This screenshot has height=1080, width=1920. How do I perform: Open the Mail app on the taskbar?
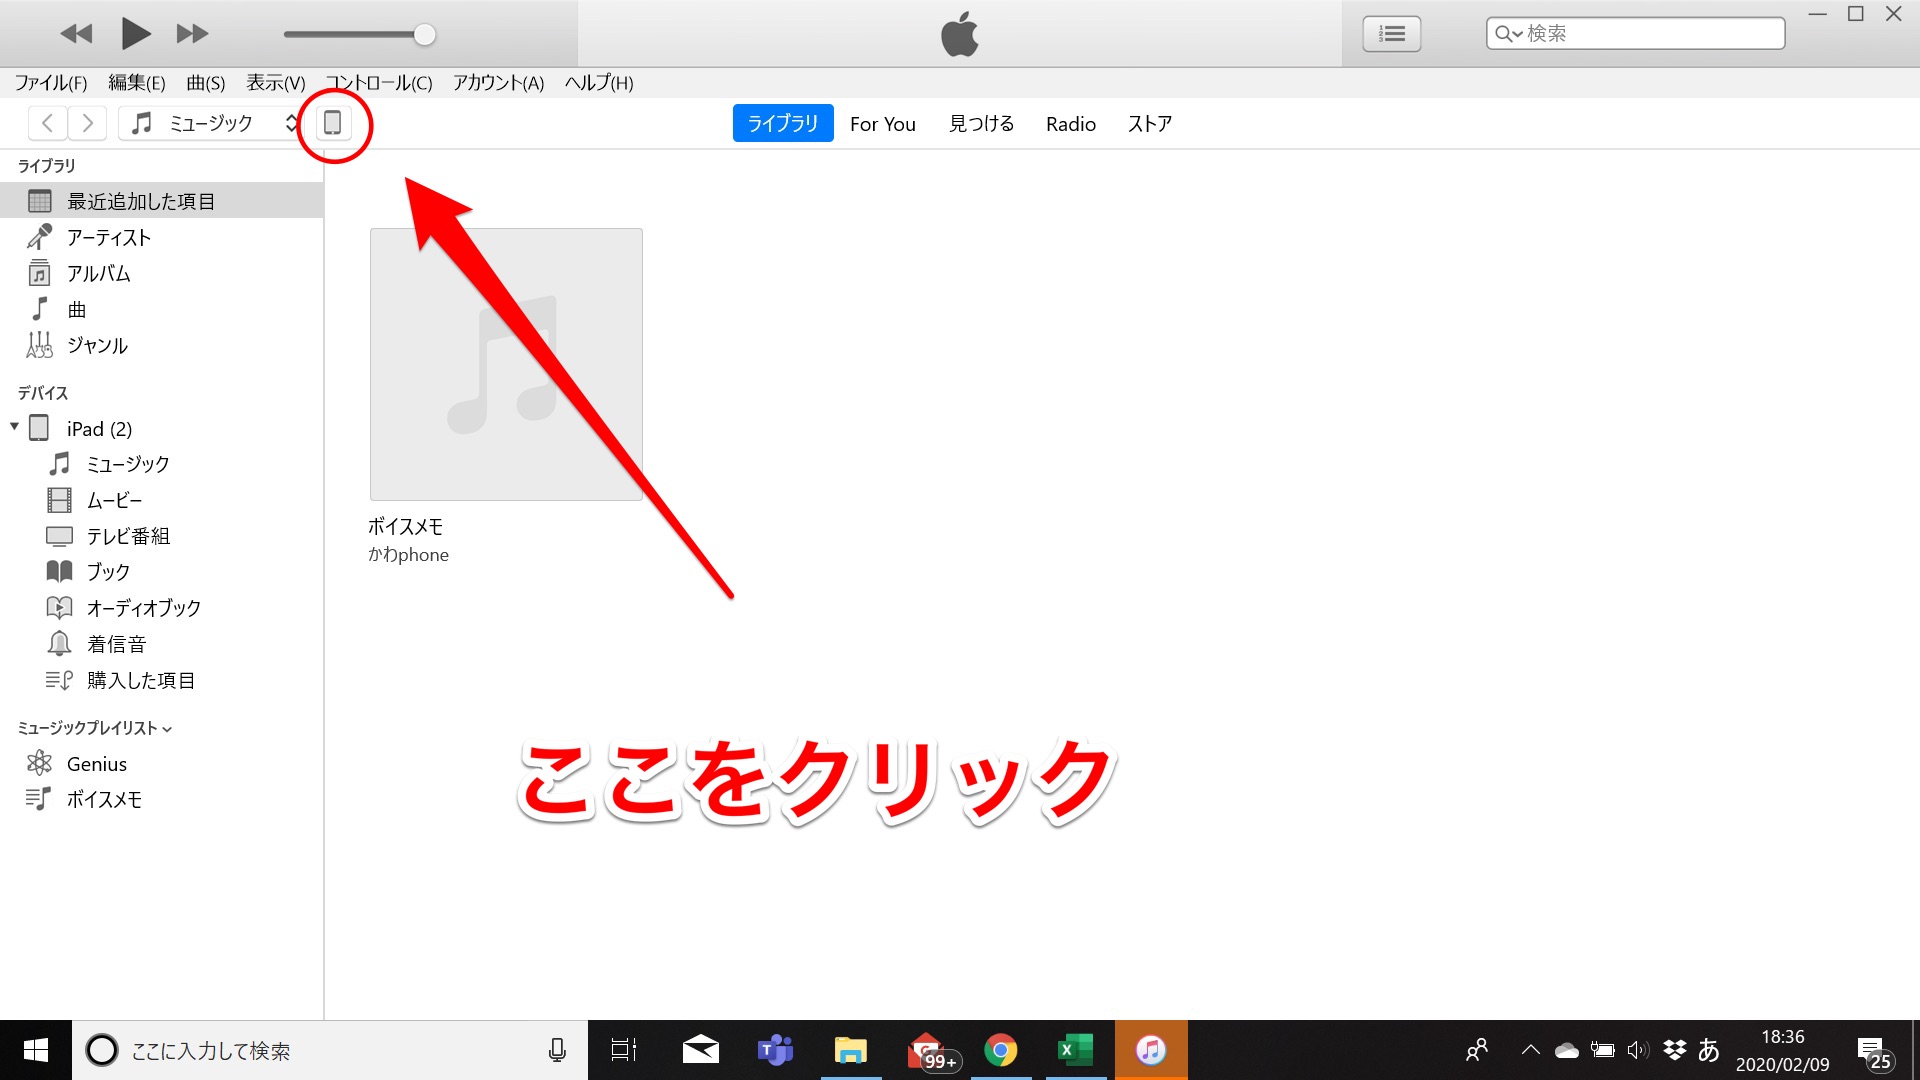coord(700,1050)
